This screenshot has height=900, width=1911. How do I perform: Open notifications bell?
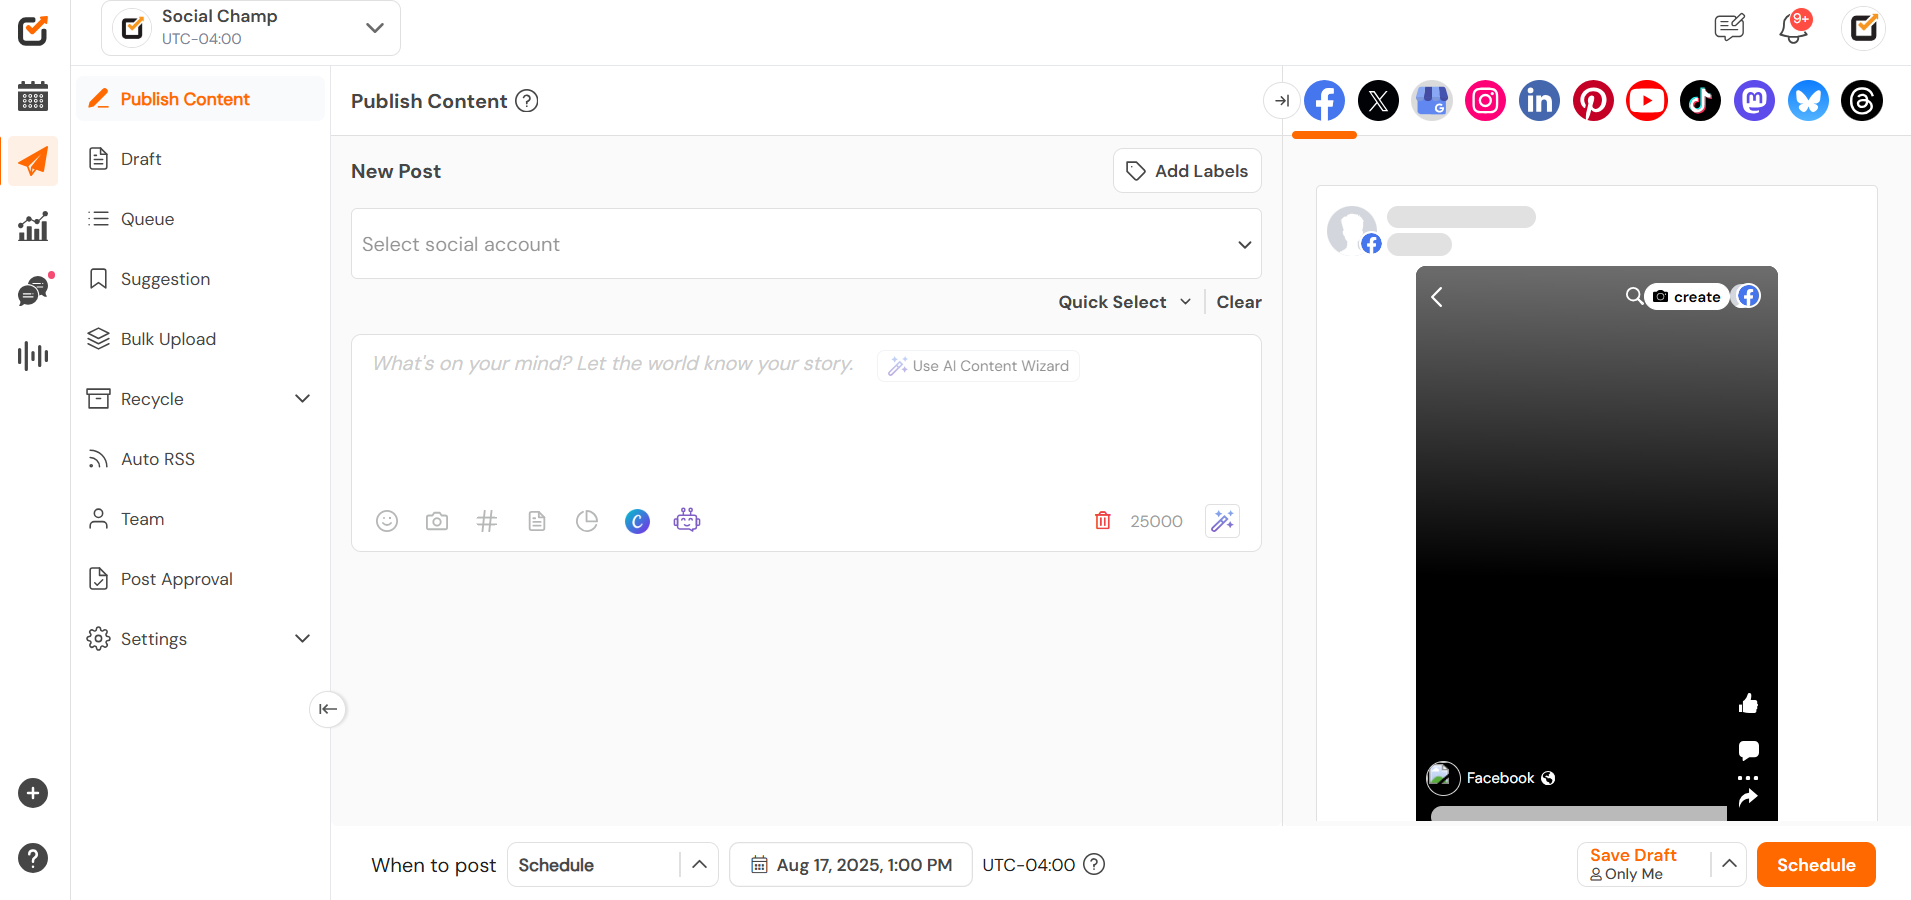[1794, 27]
